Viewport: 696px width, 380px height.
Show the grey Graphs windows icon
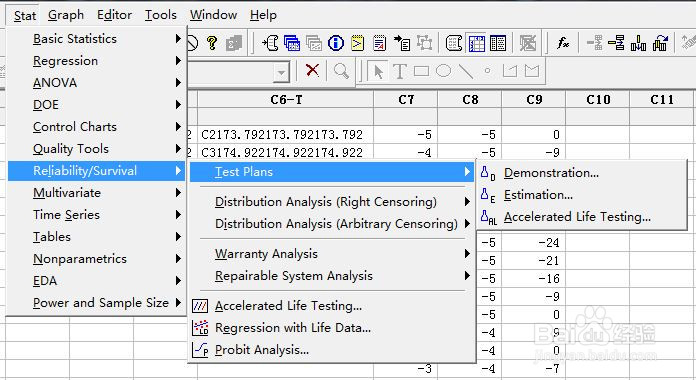[314, 43]
